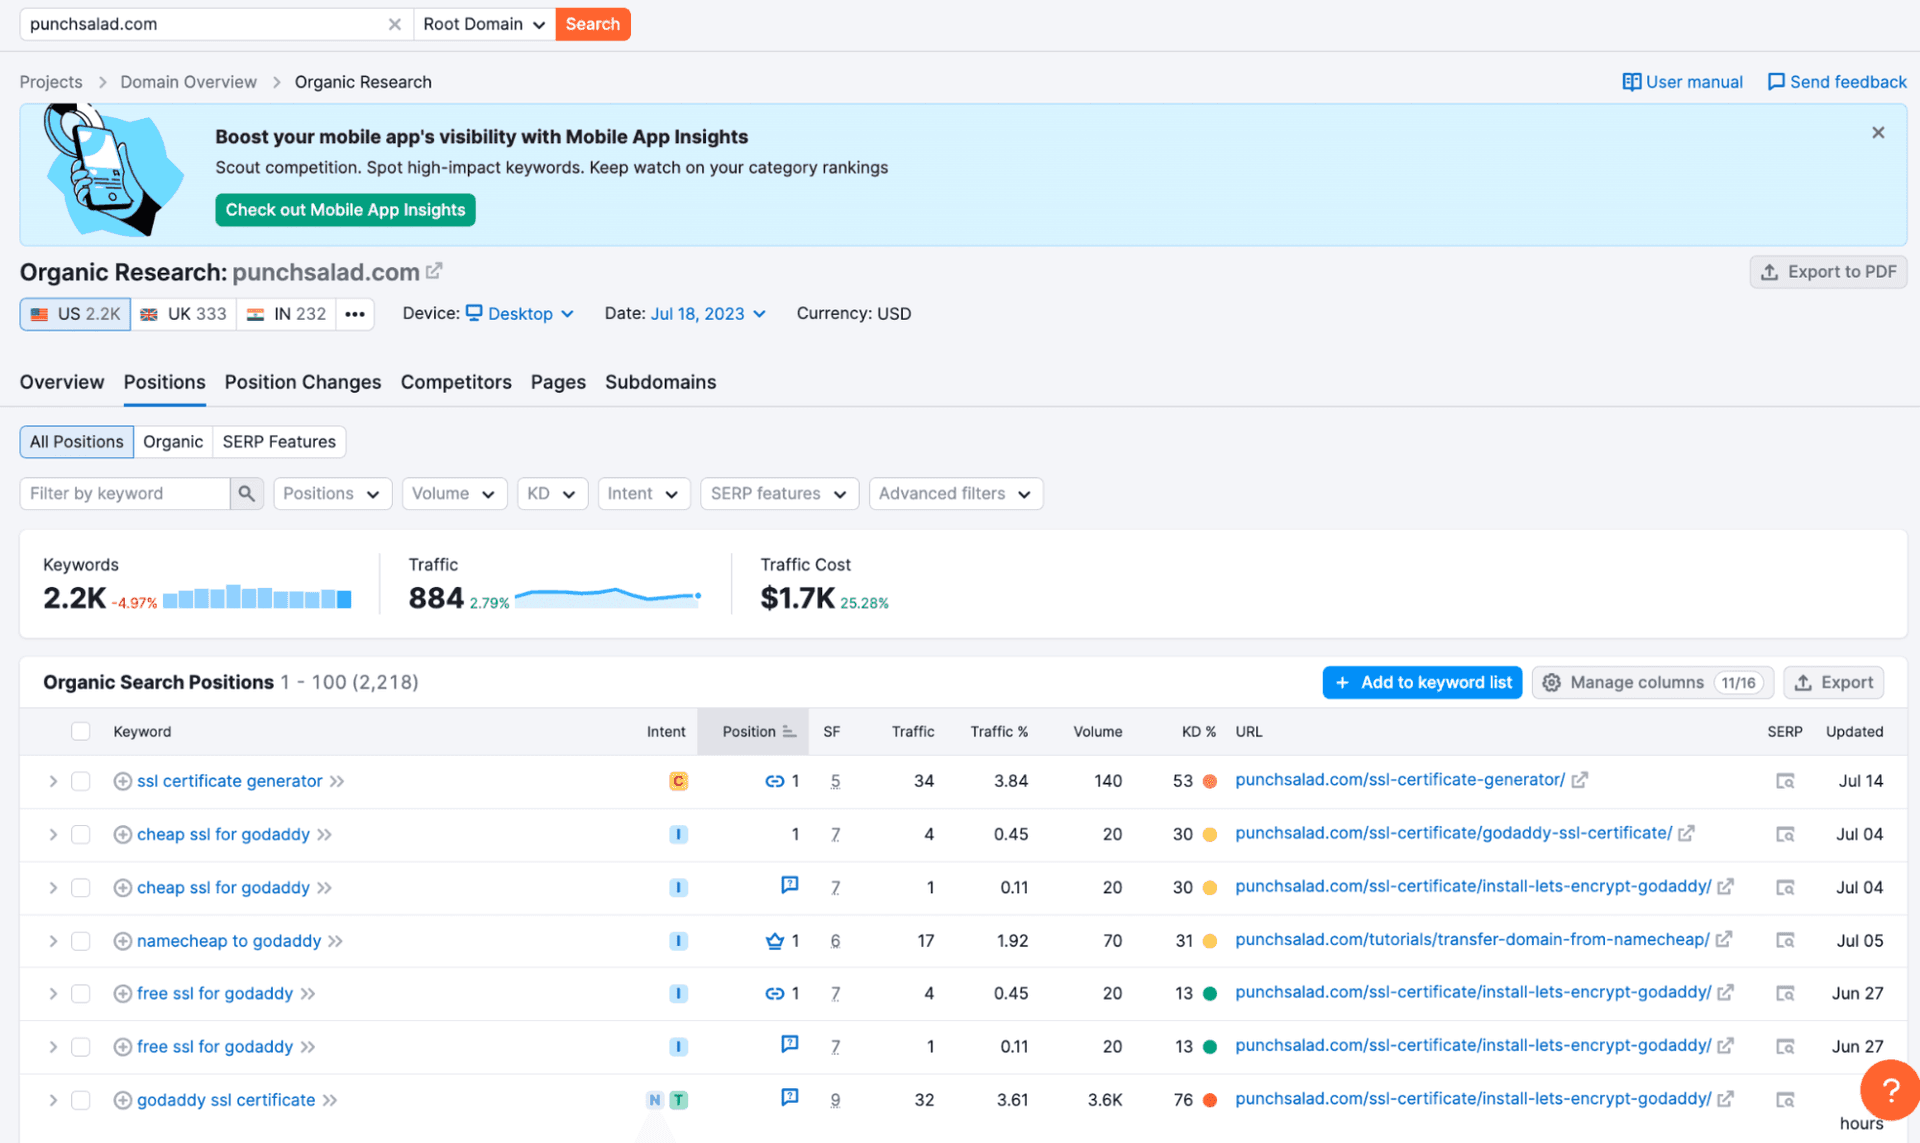Open external link icon for ssl-certificate-generator URL
The width and height of the screenshot is (1920, 1143).
point(1580,780)
